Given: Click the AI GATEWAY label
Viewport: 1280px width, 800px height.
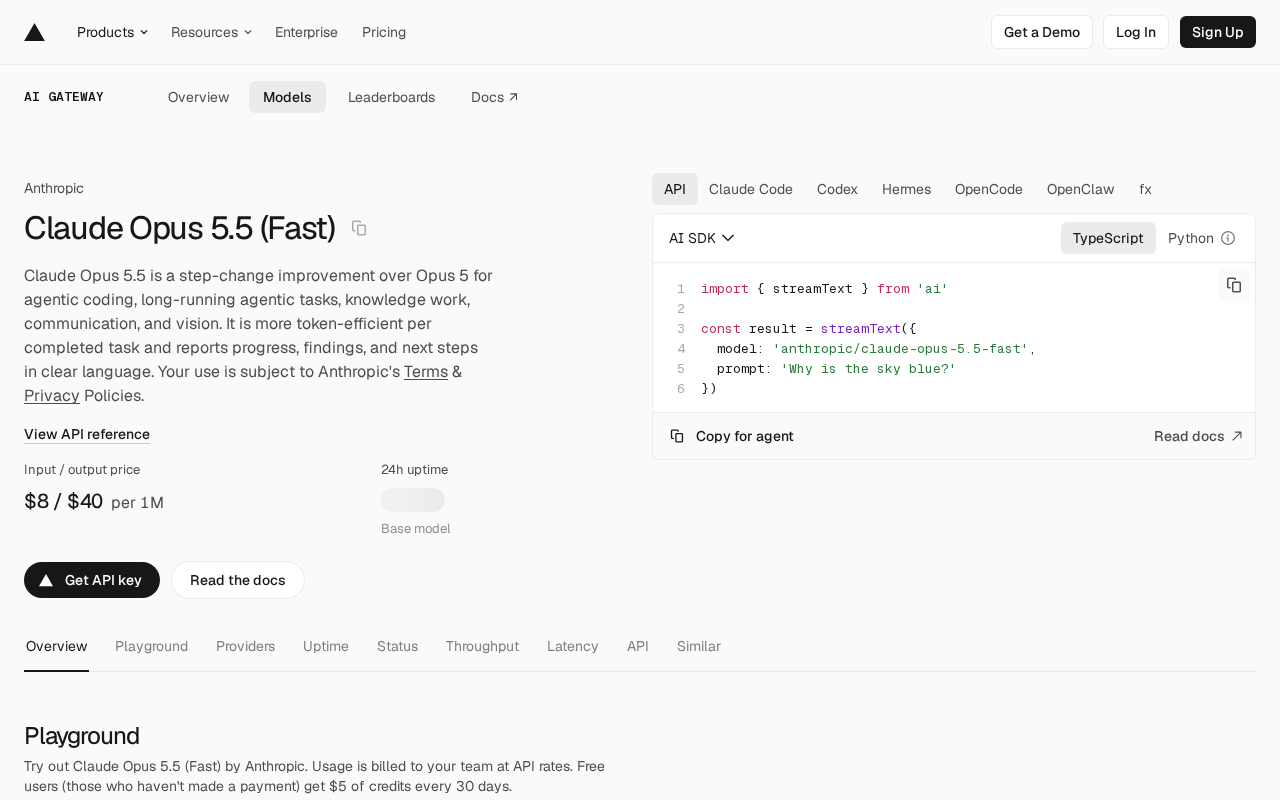Looking at the screenshot, I should [64, 97].
